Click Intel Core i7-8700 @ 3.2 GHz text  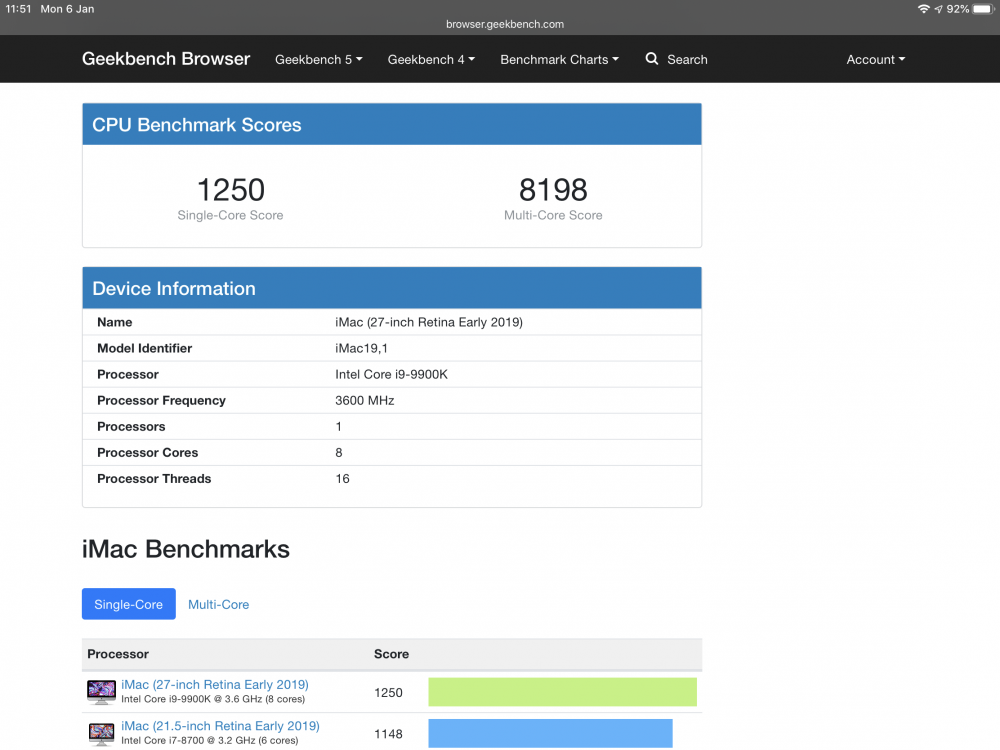click(210, 740)
